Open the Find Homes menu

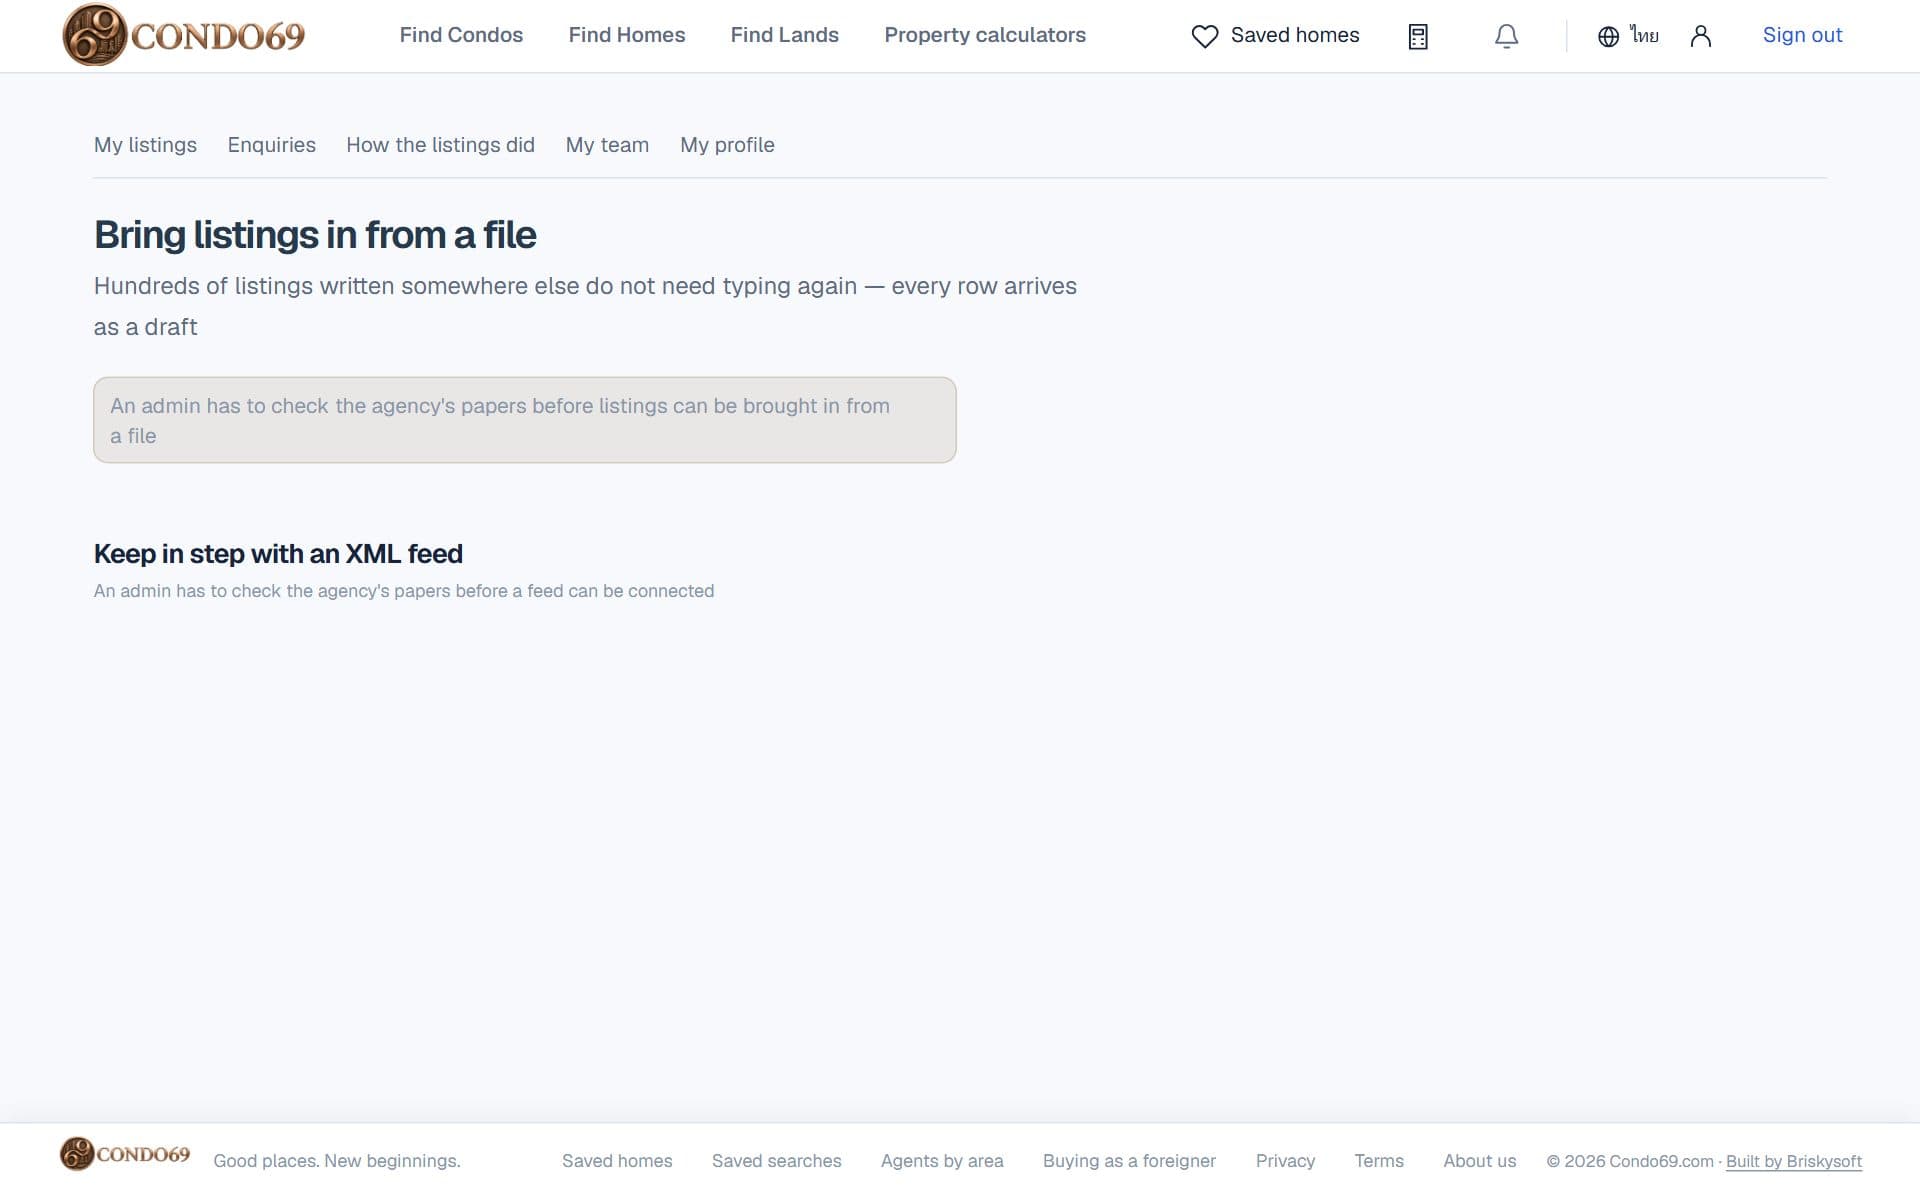tap(627, 35)
